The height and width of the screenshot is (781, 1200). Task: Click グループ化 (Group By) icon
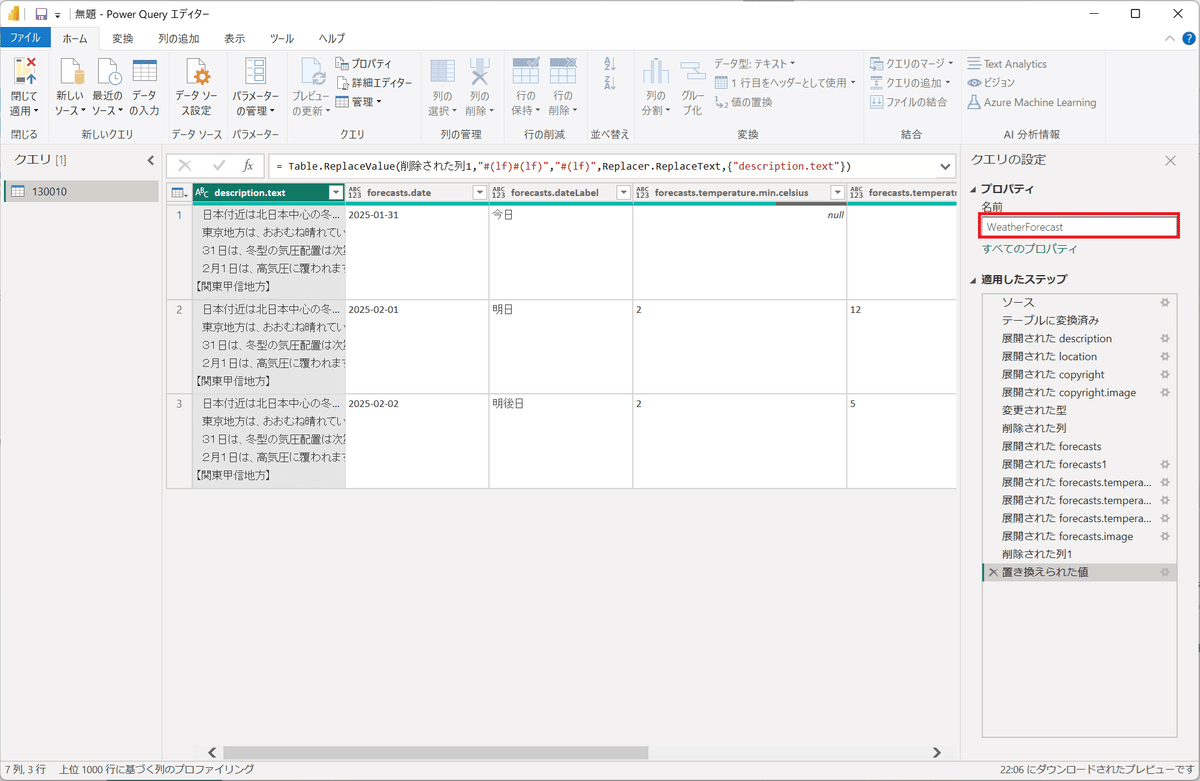pyautogui.click(x=693, y=73)
